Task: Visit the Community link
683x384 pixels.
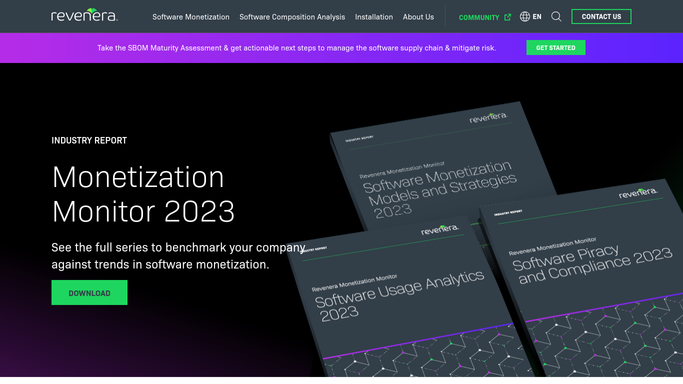Action: pyautogui.click(x=479, y=17)
